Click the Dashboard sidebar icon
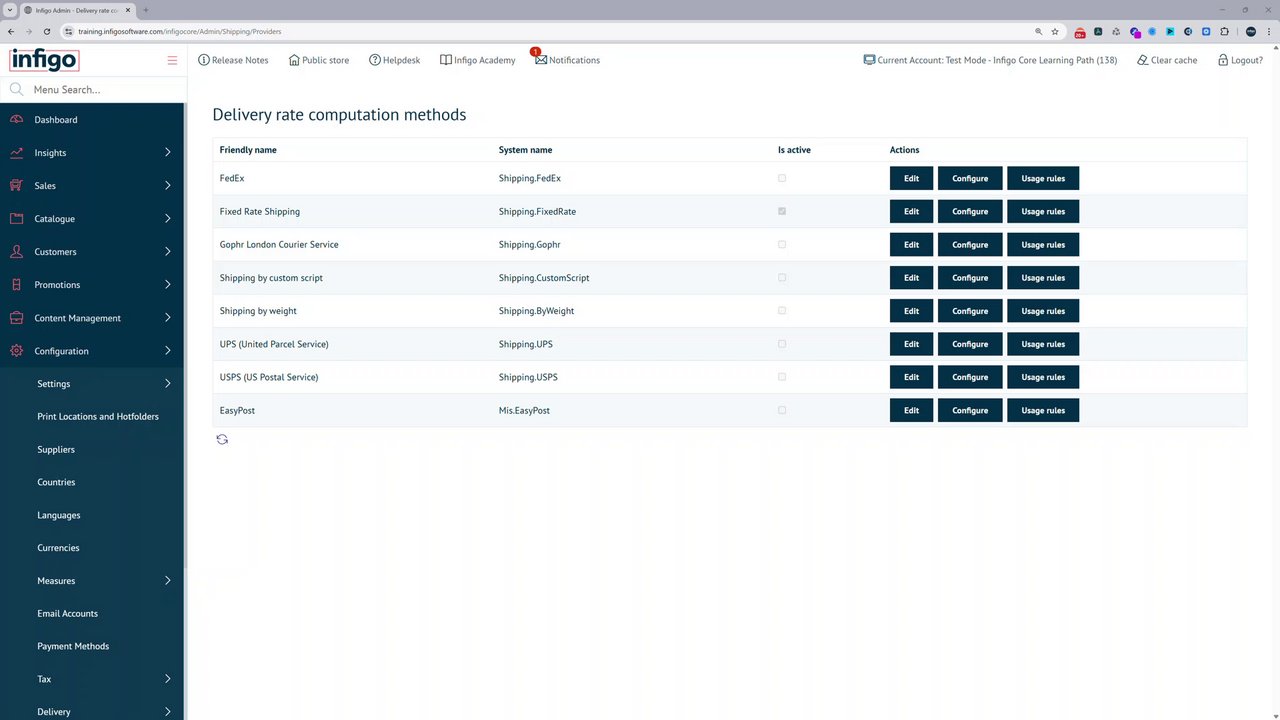The image size is (1280, 720). pos(16,120)
